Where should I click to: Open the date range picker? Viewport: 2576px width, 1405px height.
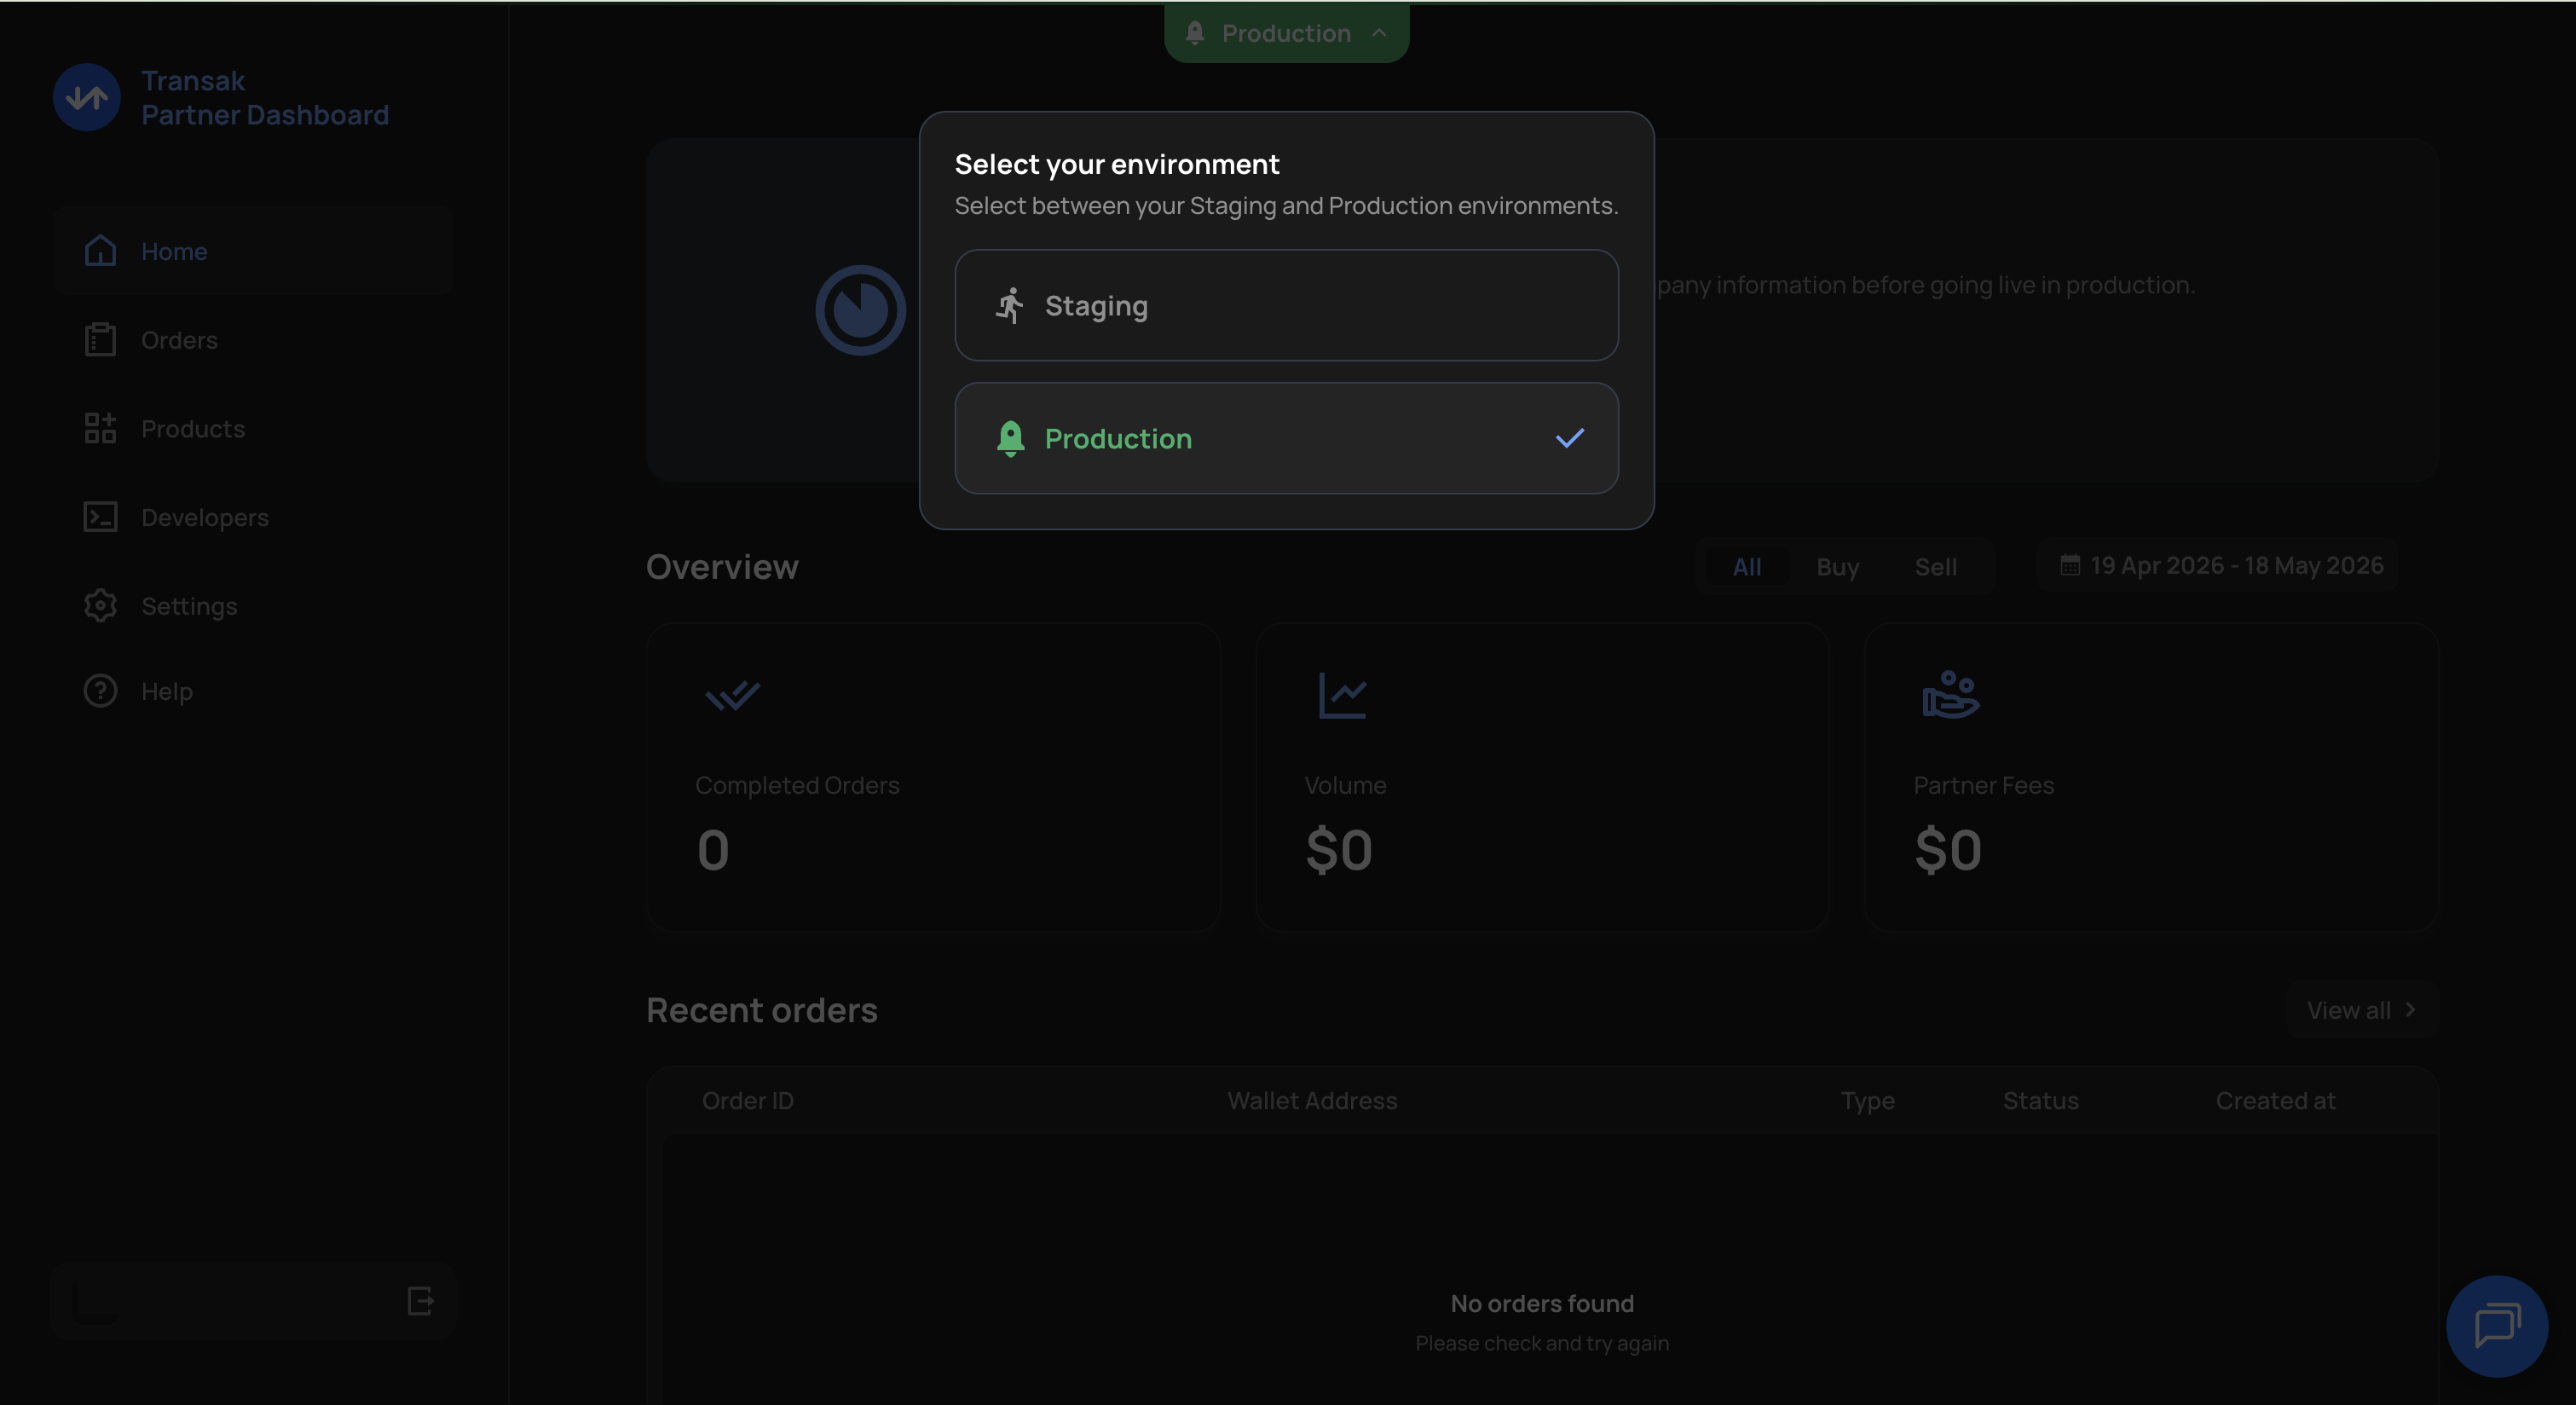2220,566
